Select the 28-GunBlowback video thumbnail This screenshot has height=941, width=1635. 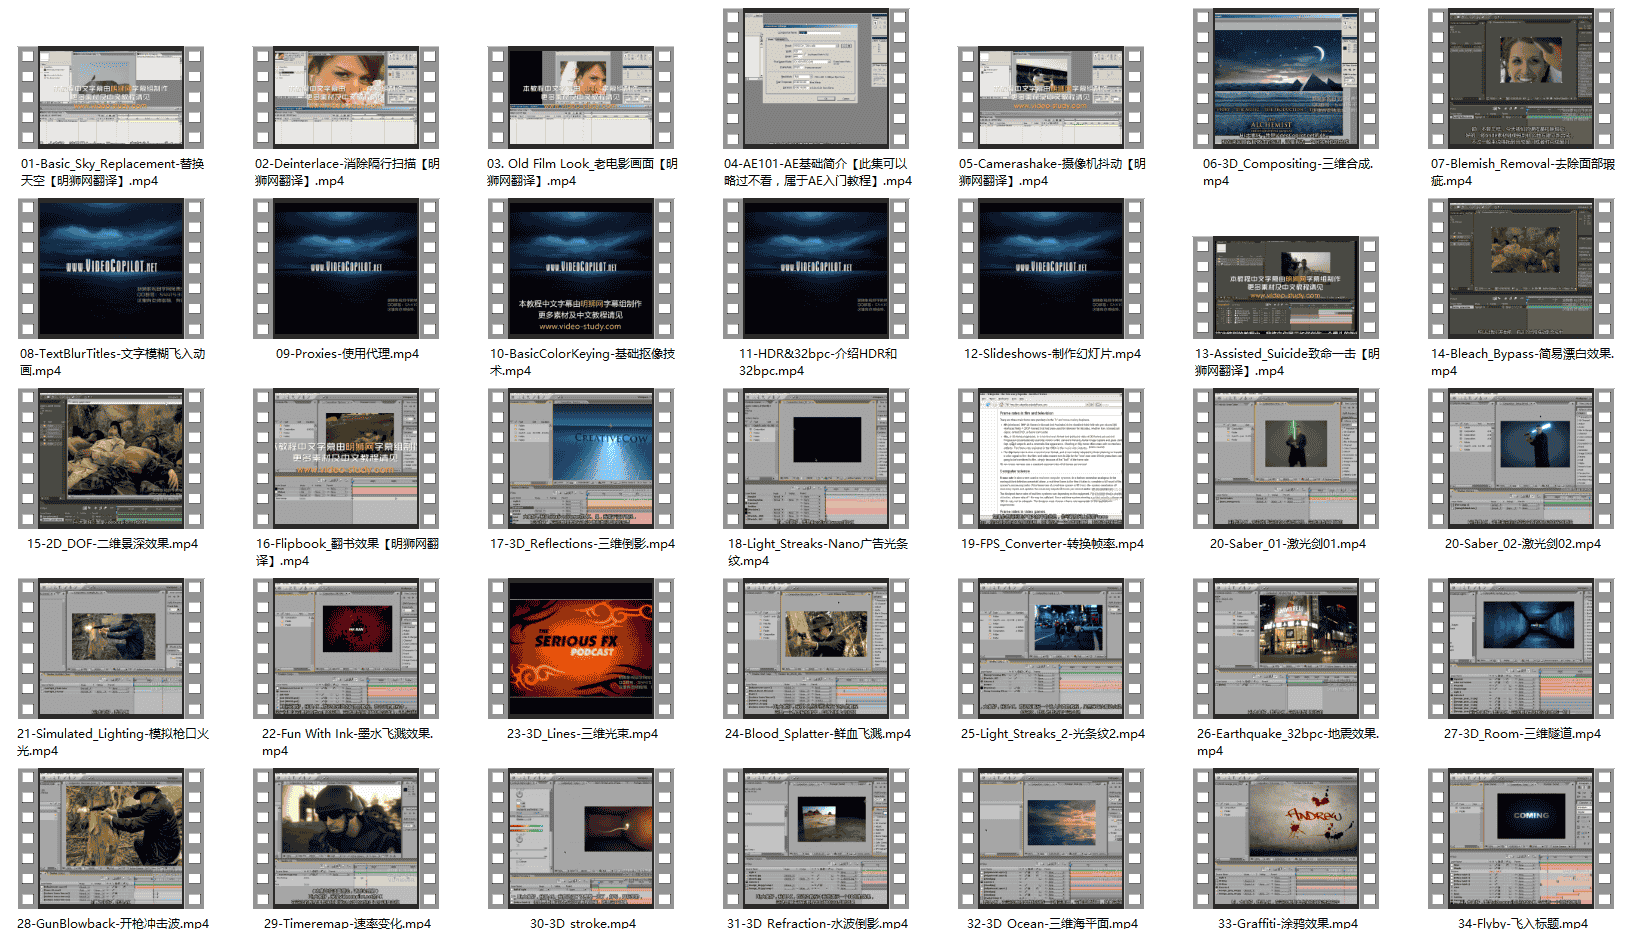coord(111,838)
